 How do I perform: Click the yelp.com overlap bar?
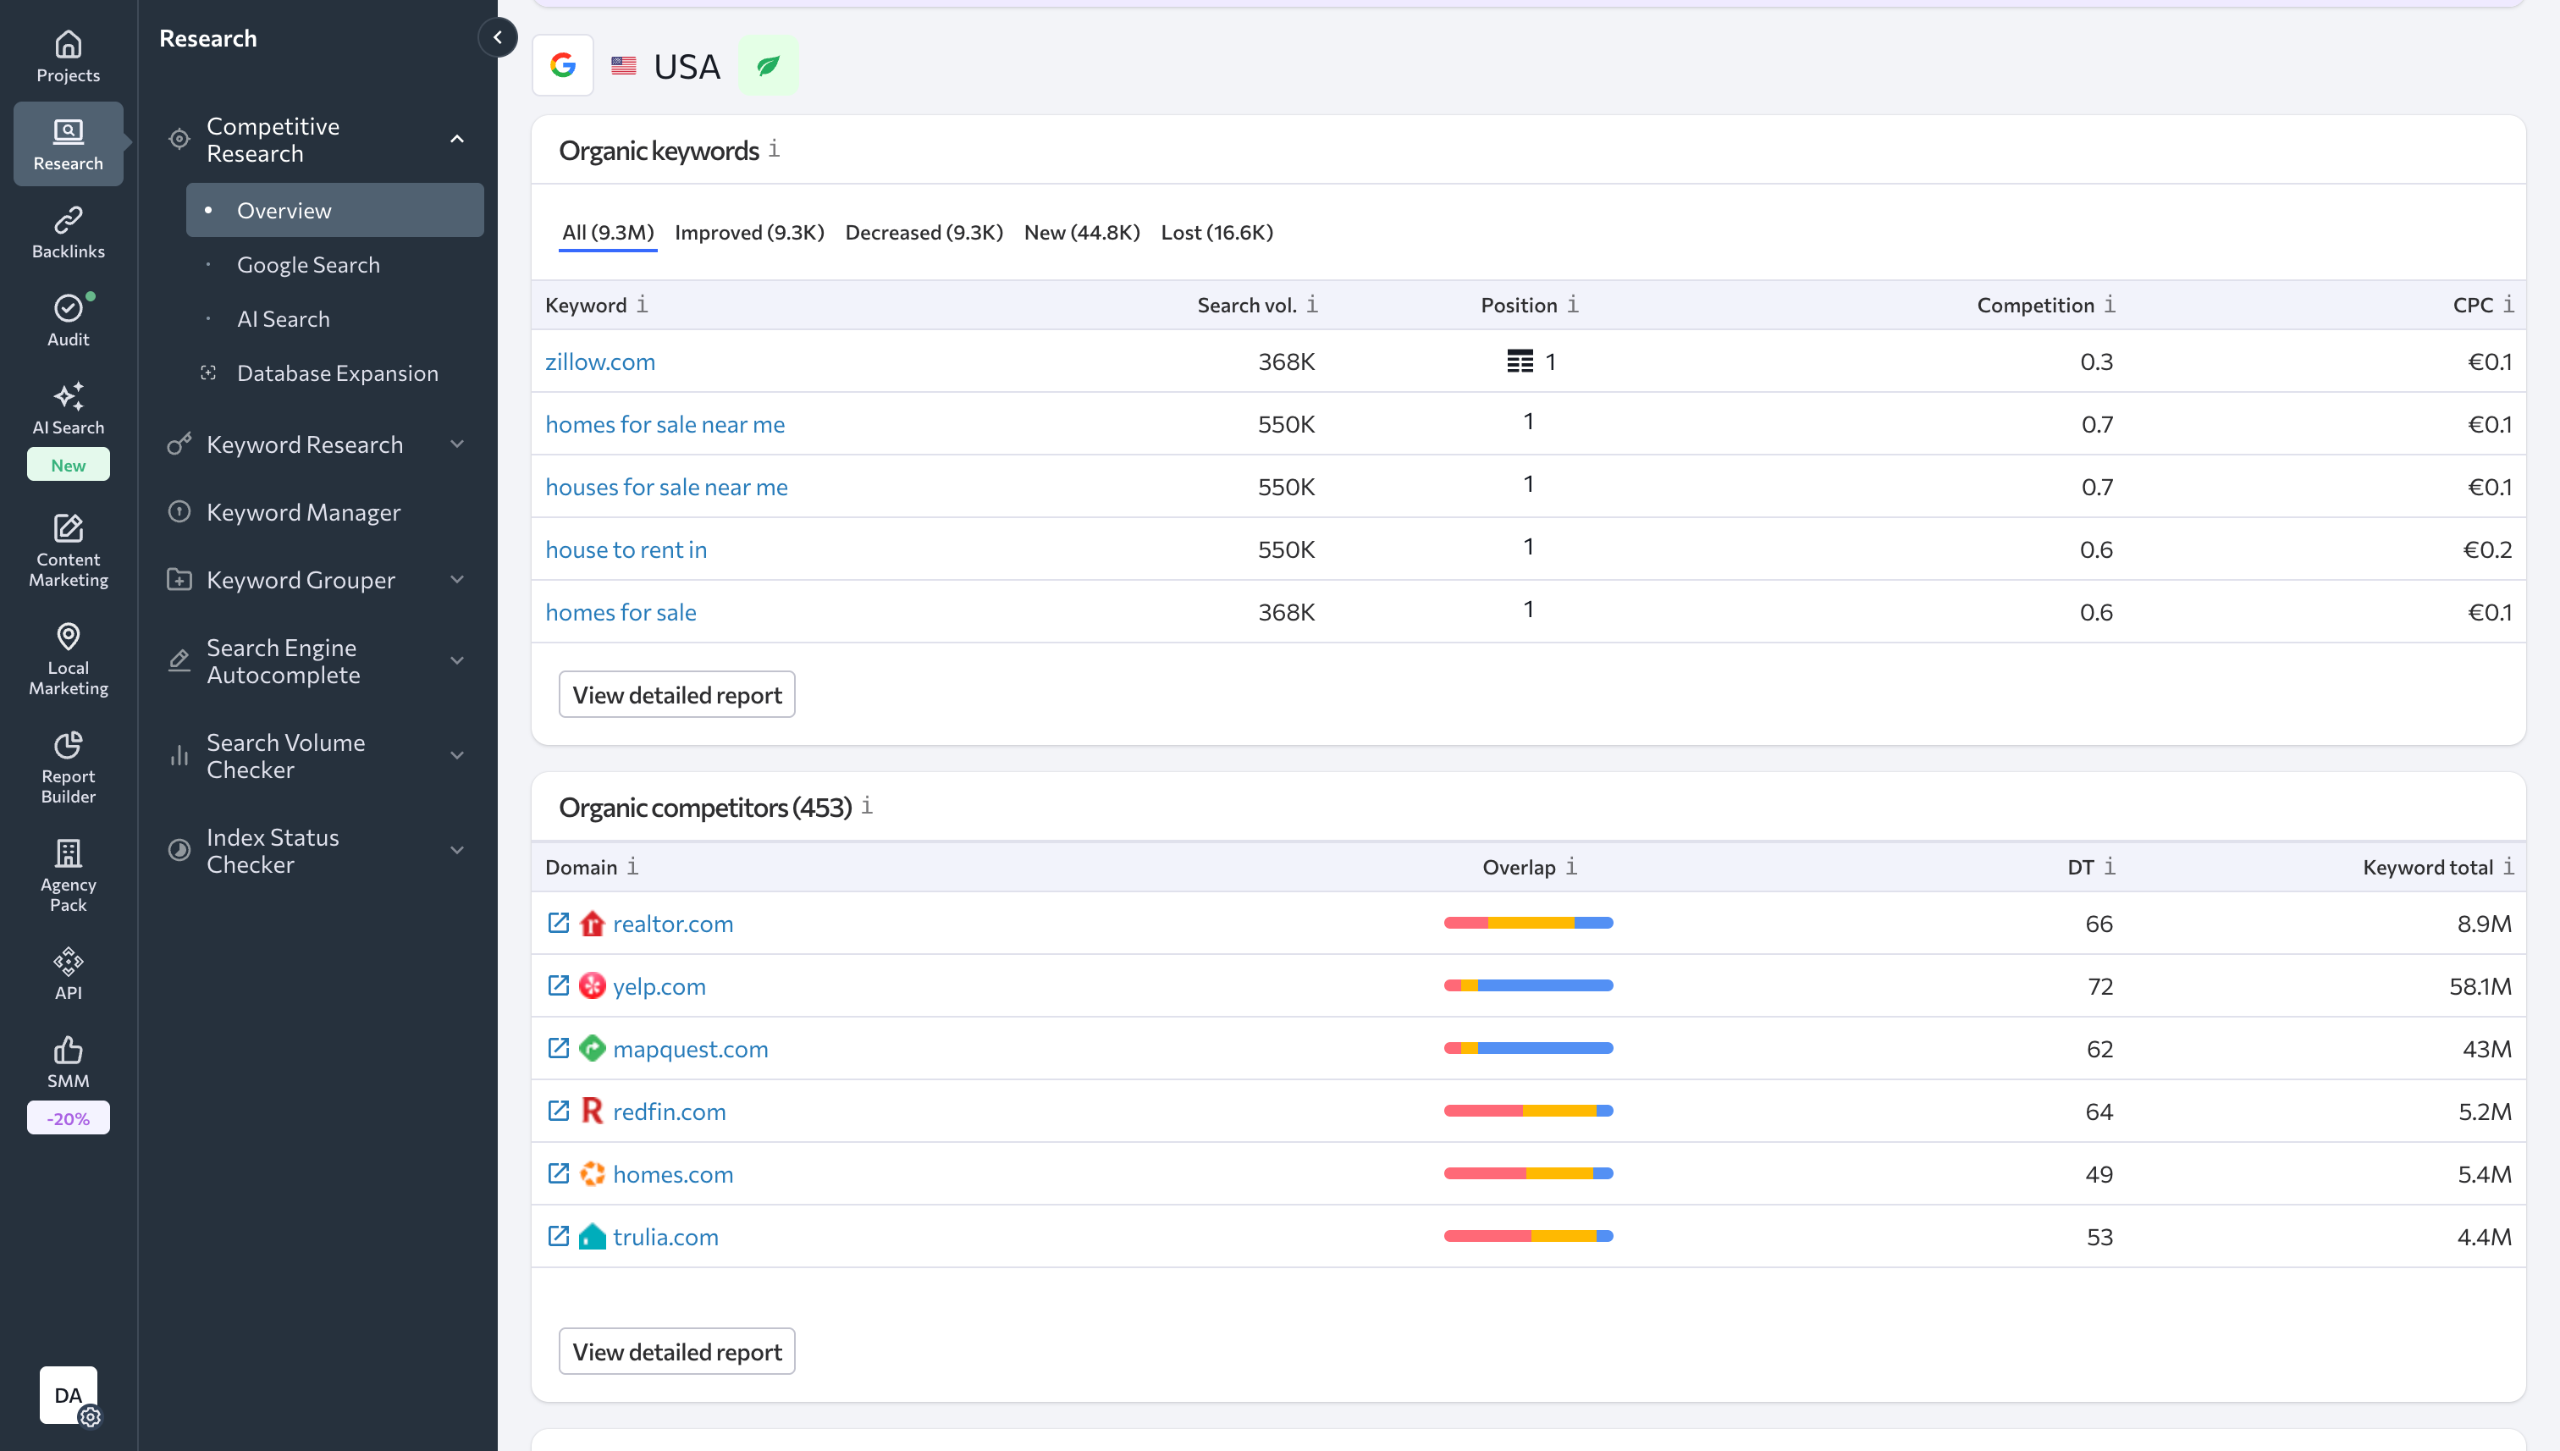pyautogui.click(x=1528, y=986)
